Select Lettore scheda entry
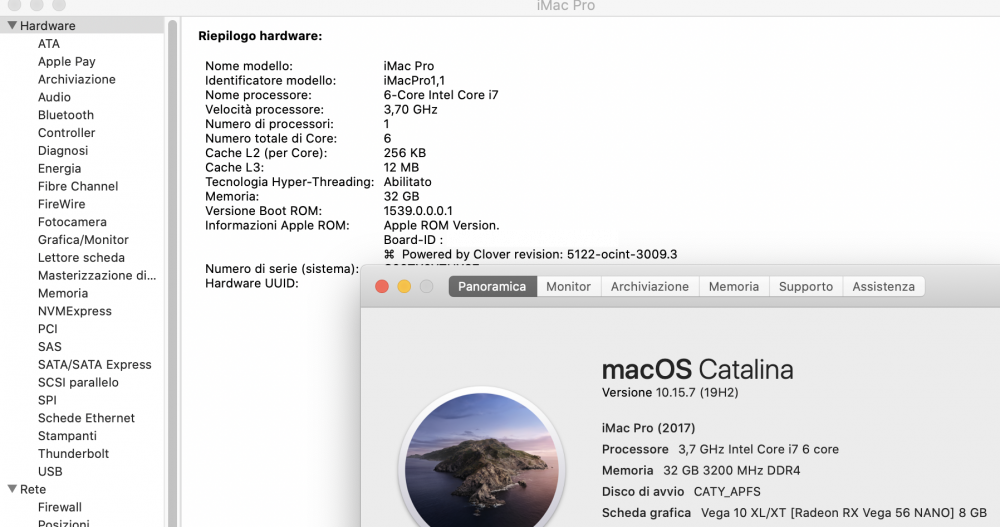This screenshot has width=1000, height=527. 81,258
